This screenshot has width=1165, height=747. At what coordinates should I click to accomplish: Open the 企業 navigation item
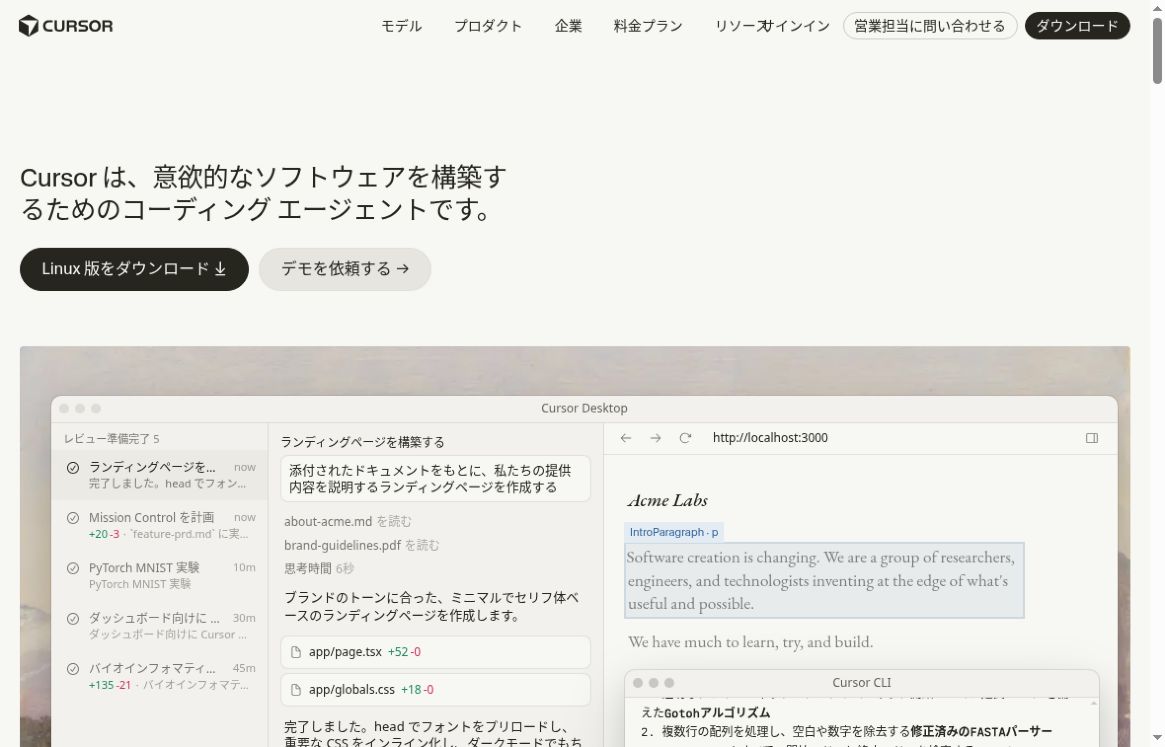pyautogui.click(x=568, y=26)
